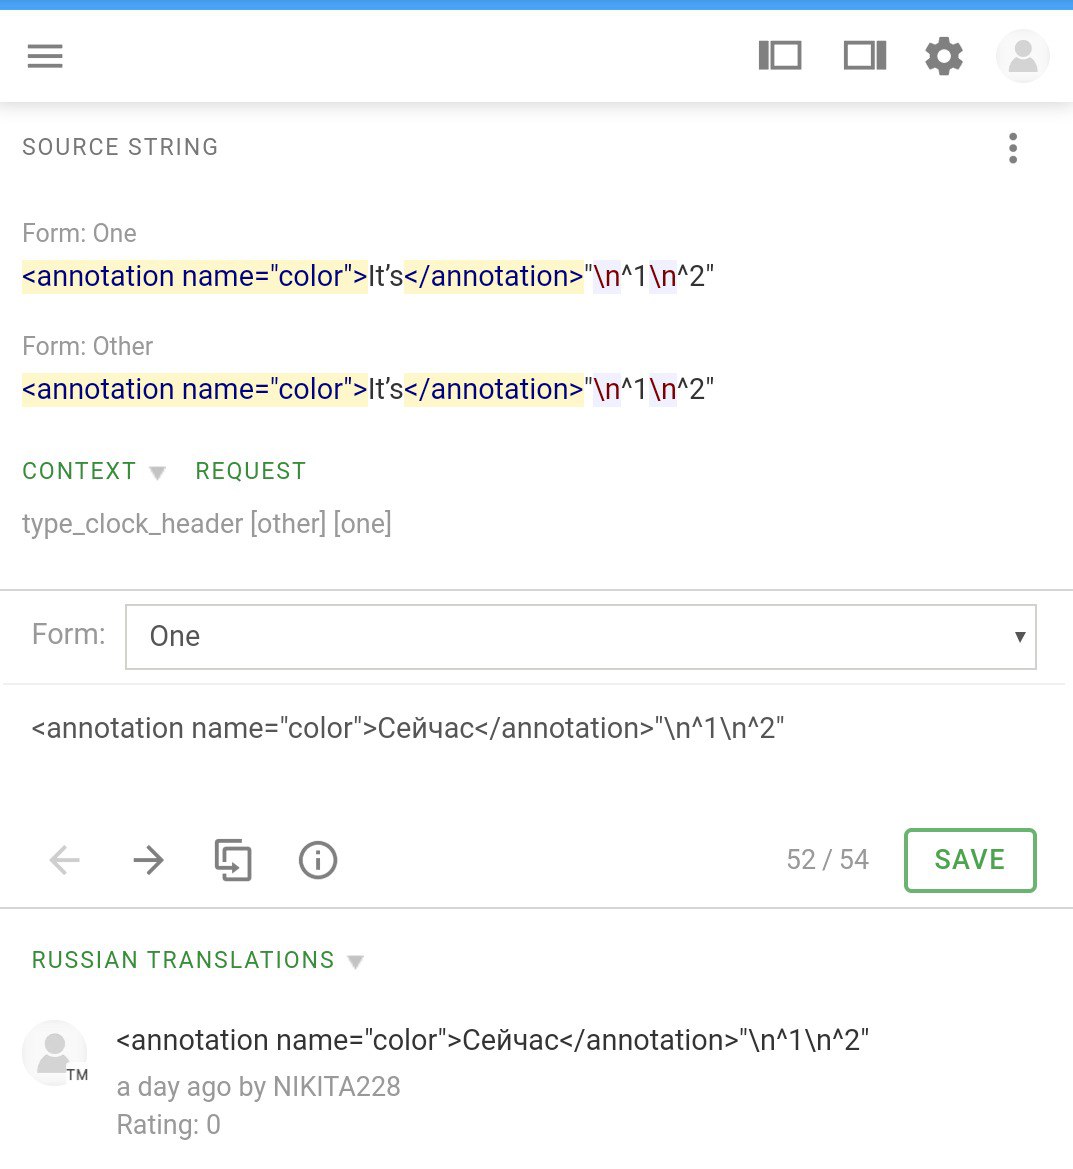Expand the CONTEXT section arrow
The width and height of the screenshot is (1073, 1169).
coord(157,473)
